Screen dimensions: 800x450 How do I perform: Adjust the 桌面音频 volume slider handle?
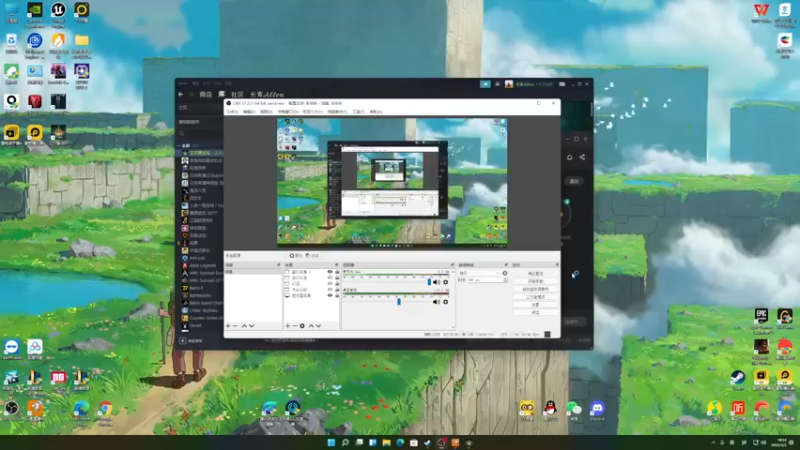(x=399, y=302)
